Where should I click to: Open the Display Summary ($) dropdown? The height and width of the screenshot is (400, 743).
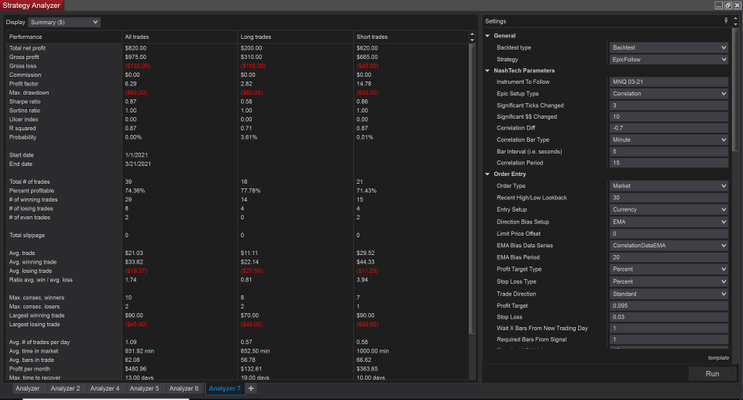(66, 21)
